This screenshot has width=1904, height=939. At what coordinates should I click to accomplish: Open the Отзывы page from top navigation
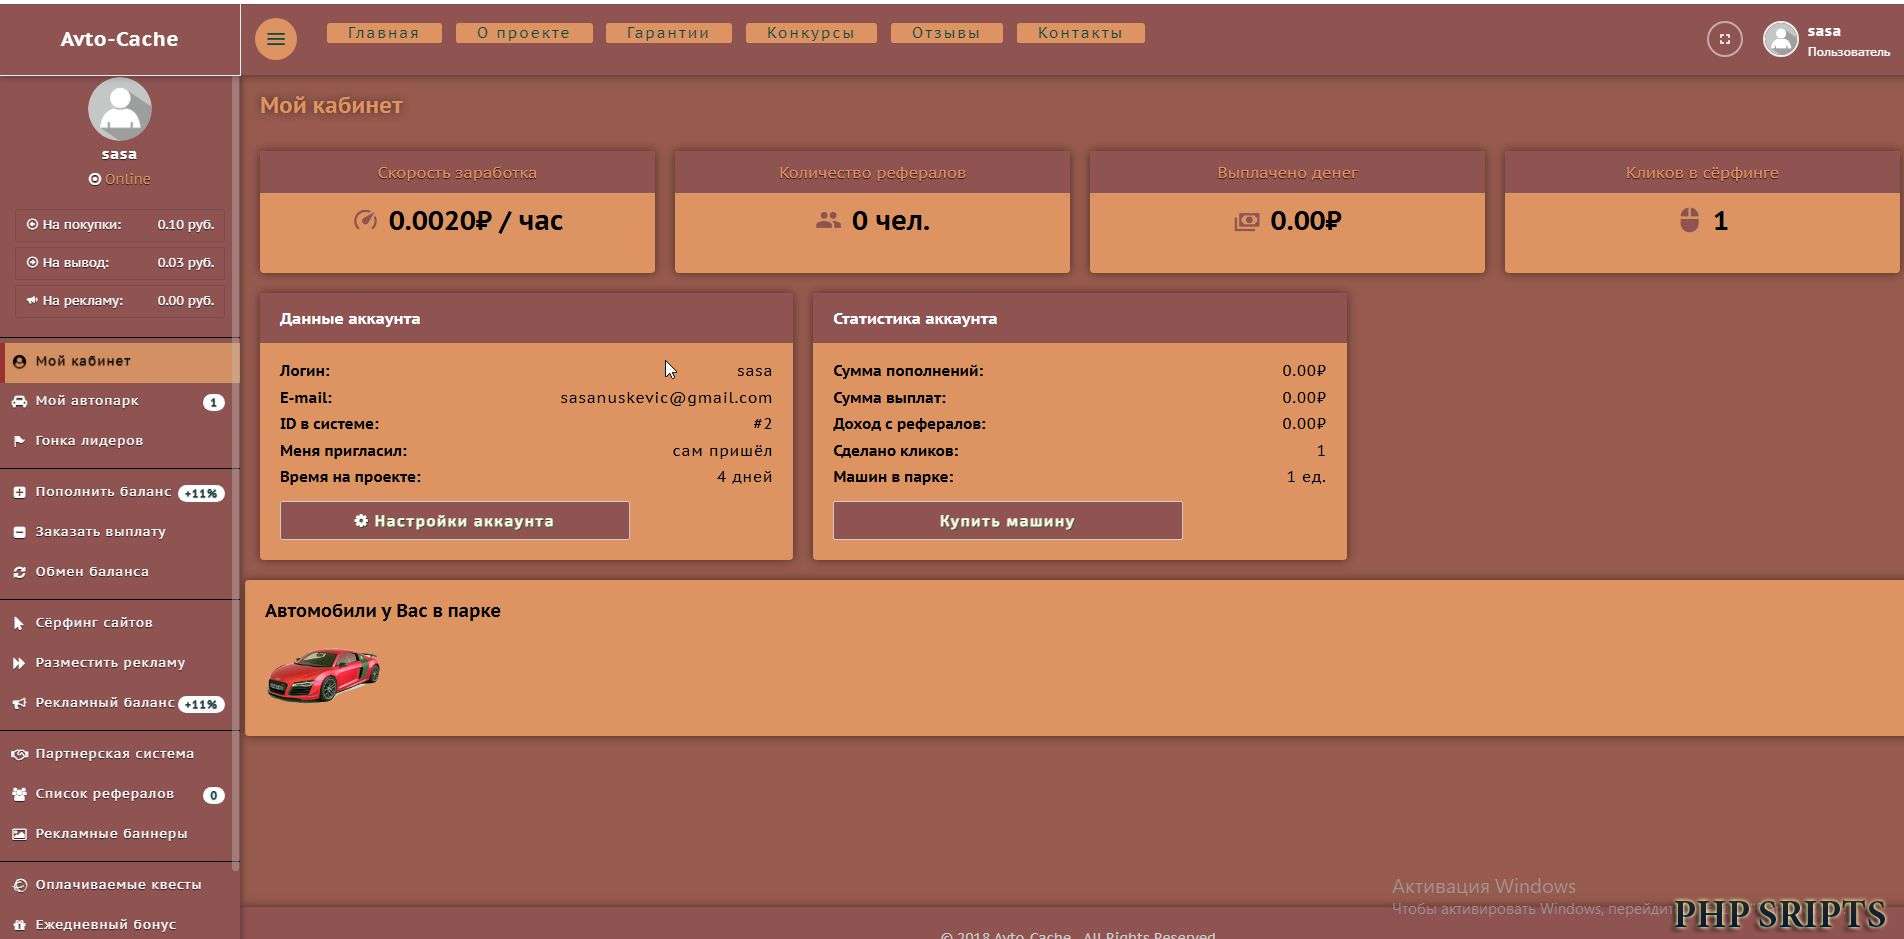945,33
